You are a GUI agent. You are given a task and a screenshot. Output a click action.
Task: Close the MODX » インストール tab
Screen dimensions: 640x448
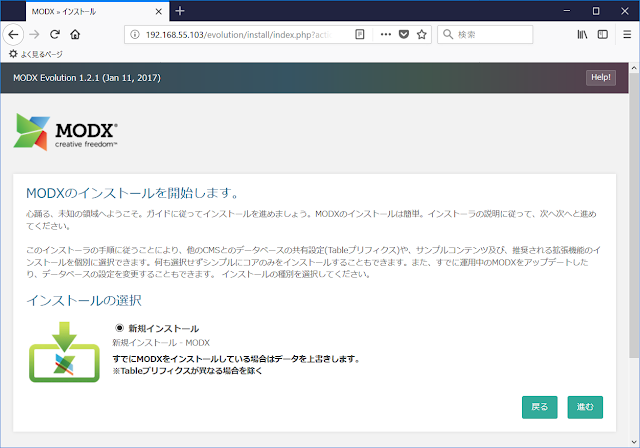[159, 11]
